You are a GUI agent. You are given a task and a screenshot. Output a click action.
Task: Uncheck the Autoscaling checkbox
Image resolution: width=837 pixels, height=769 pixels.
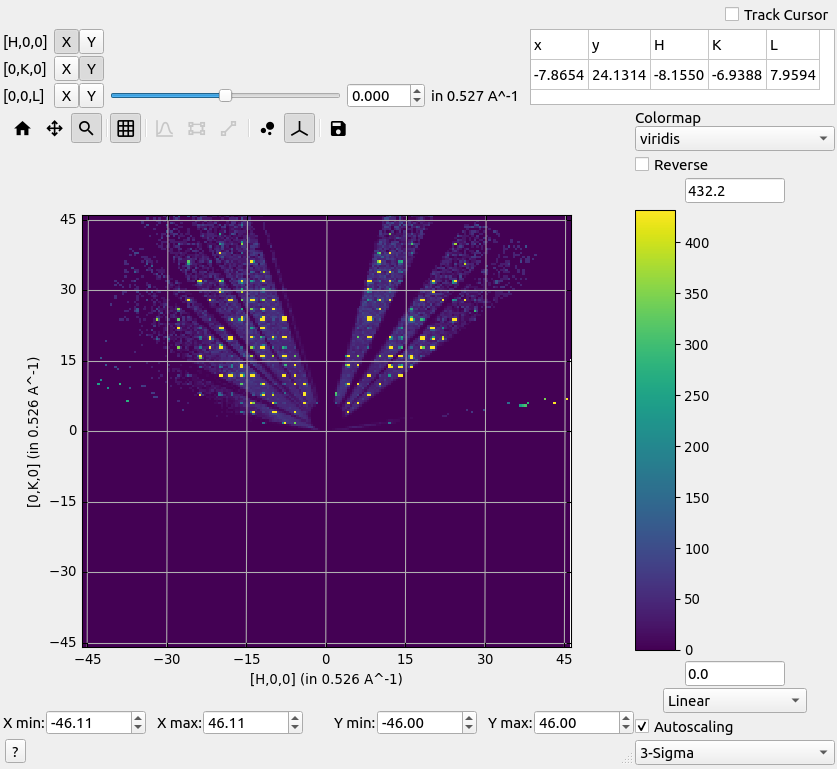[642, 727]
